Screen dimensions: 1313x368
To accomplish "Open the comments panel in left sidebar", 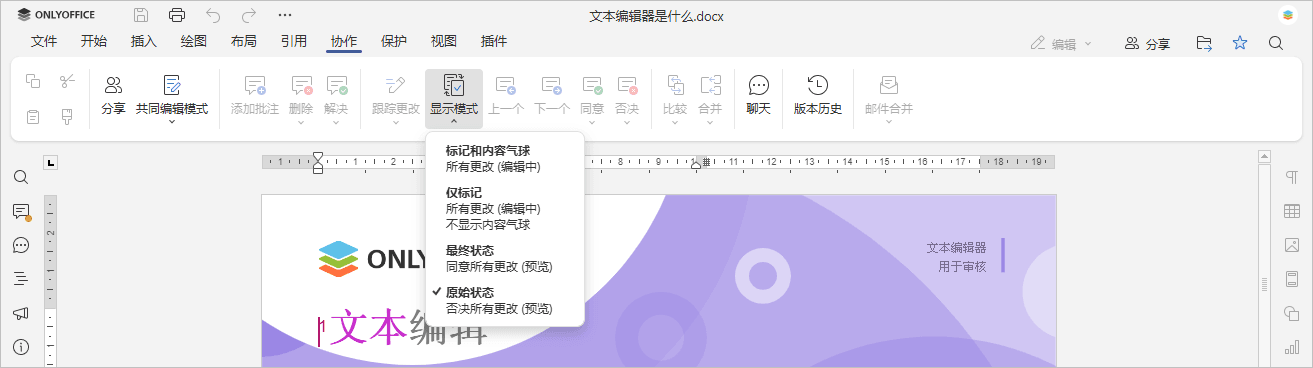I will click(21, 211).
